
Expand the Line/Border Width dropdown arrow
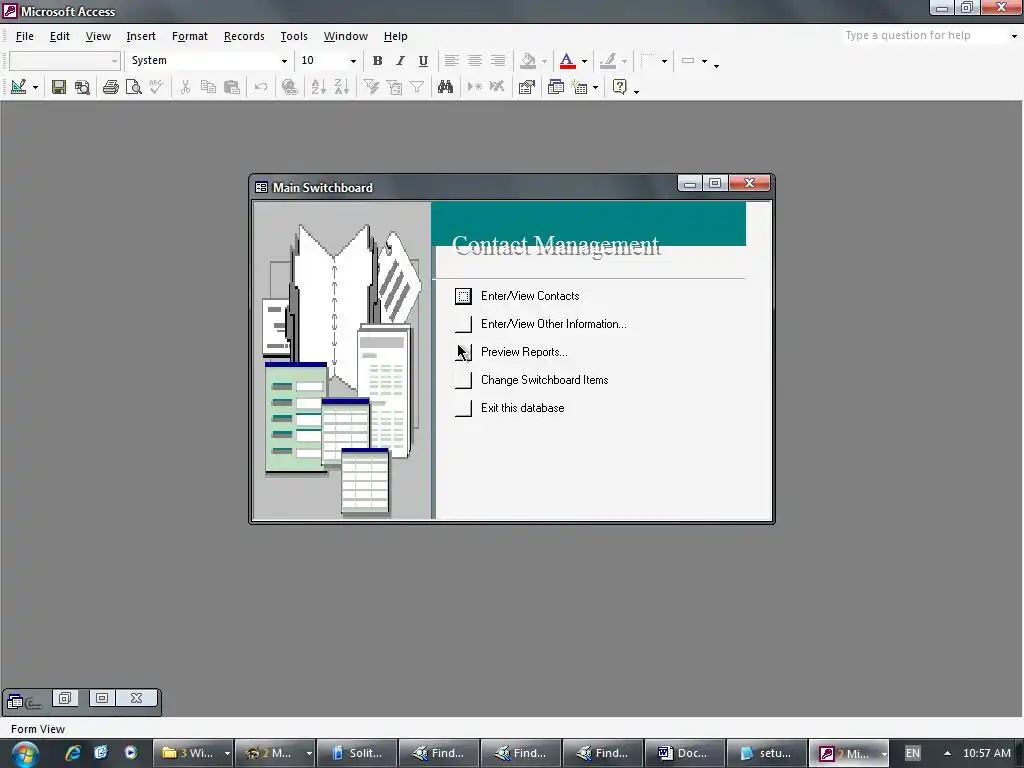coord(664,61)
